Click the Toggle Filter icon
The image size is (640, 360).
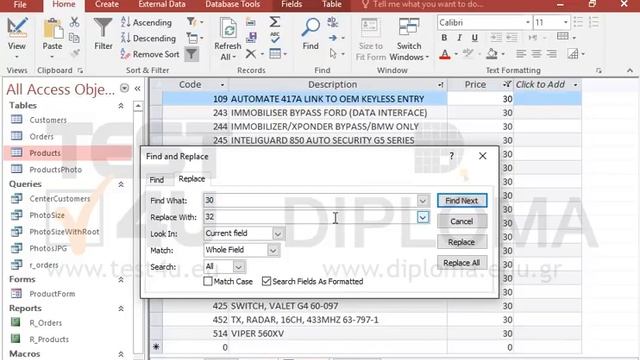(192, 54)
